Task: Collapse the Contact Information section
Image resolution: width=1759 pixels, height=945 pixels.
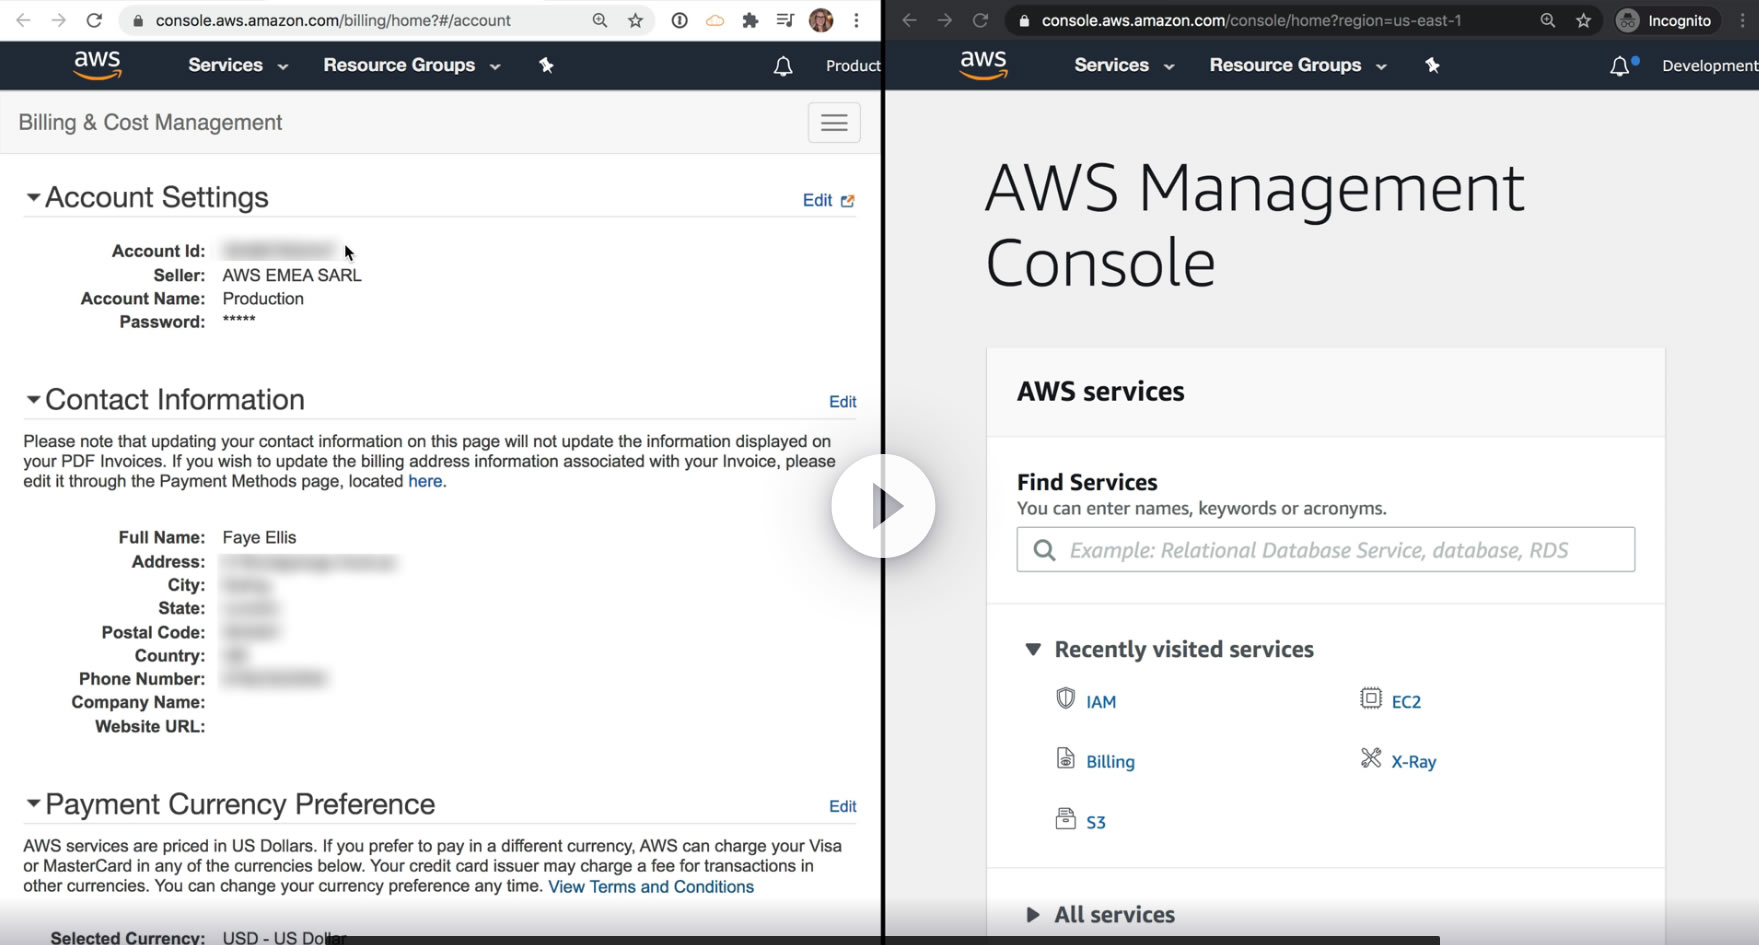Action: point(33,399)
